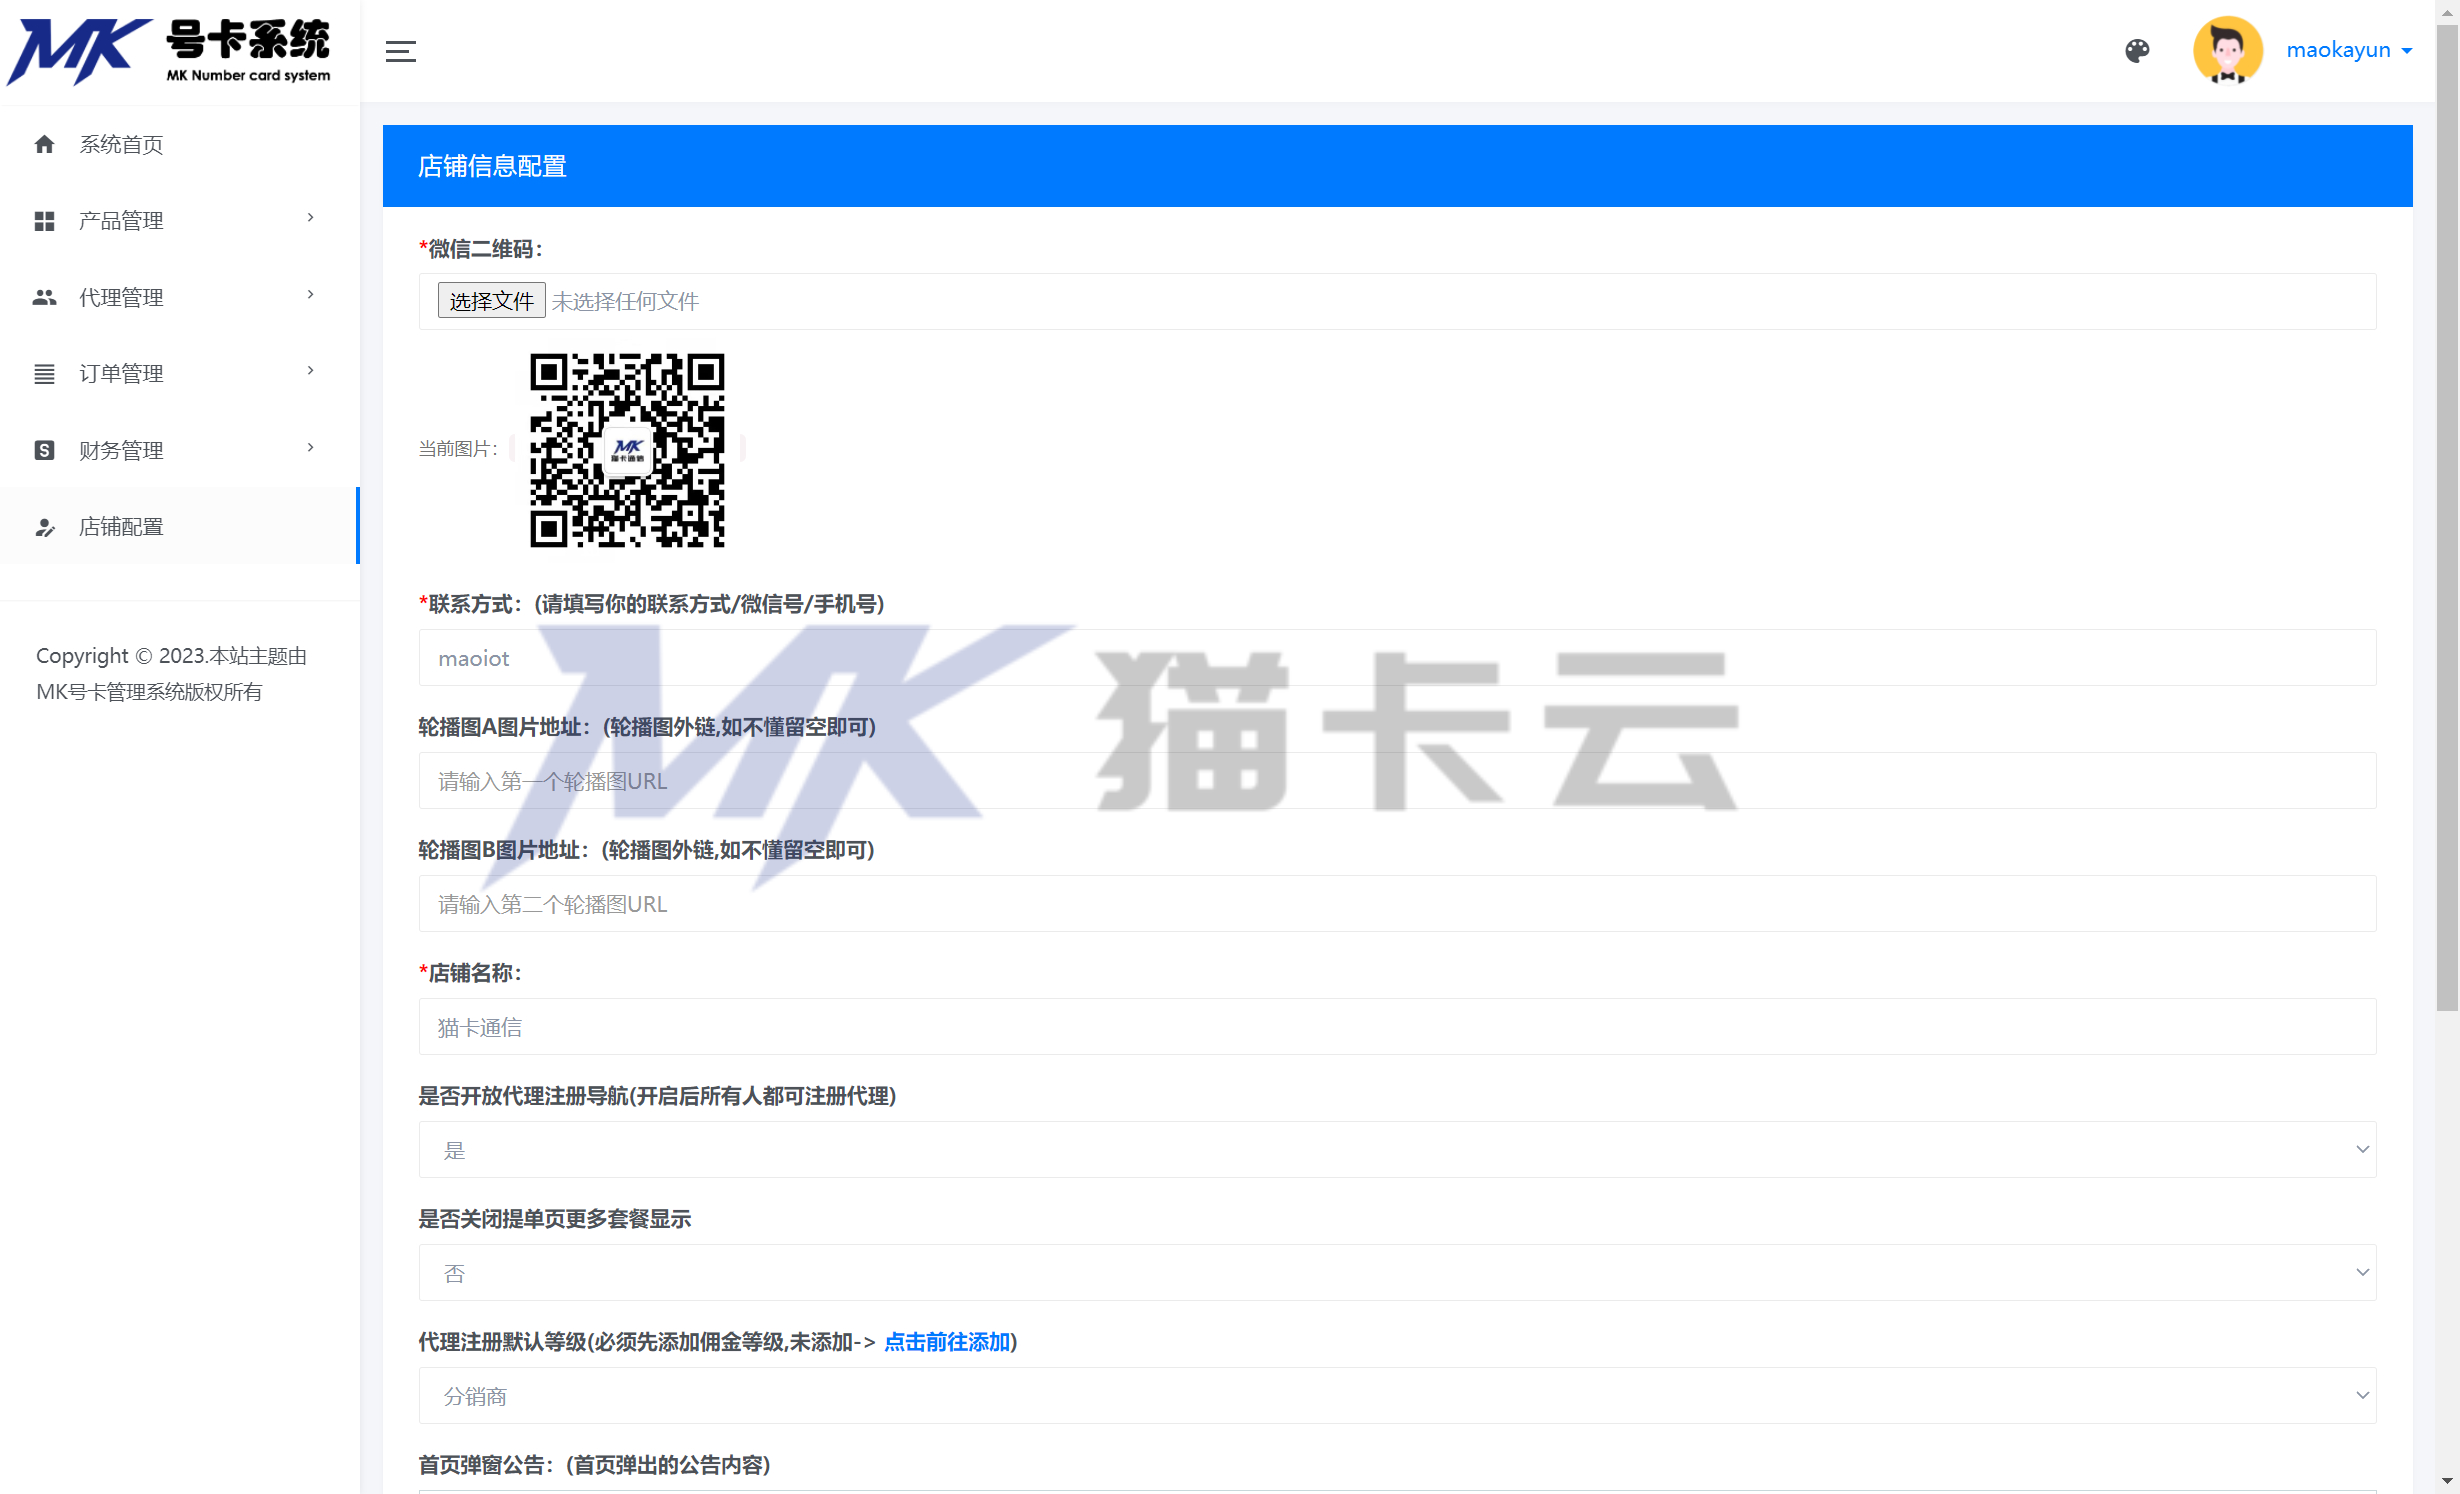Click the S icon beside 财务管理

tap(44, 451)
